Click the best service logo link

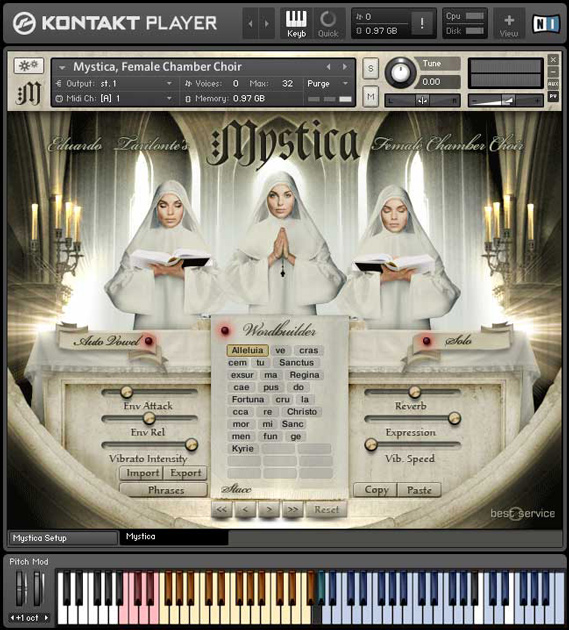click(x=522, y=513)
